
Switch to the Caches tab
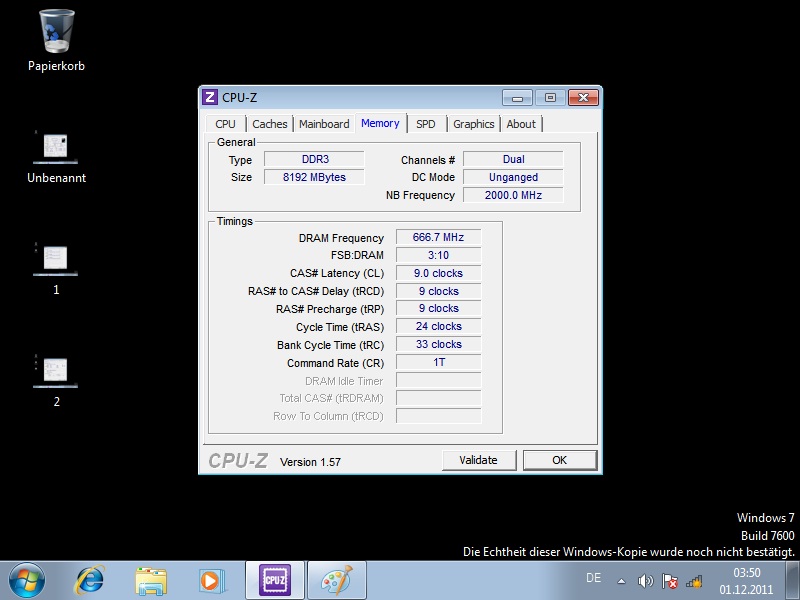click(x=269, y=124)
